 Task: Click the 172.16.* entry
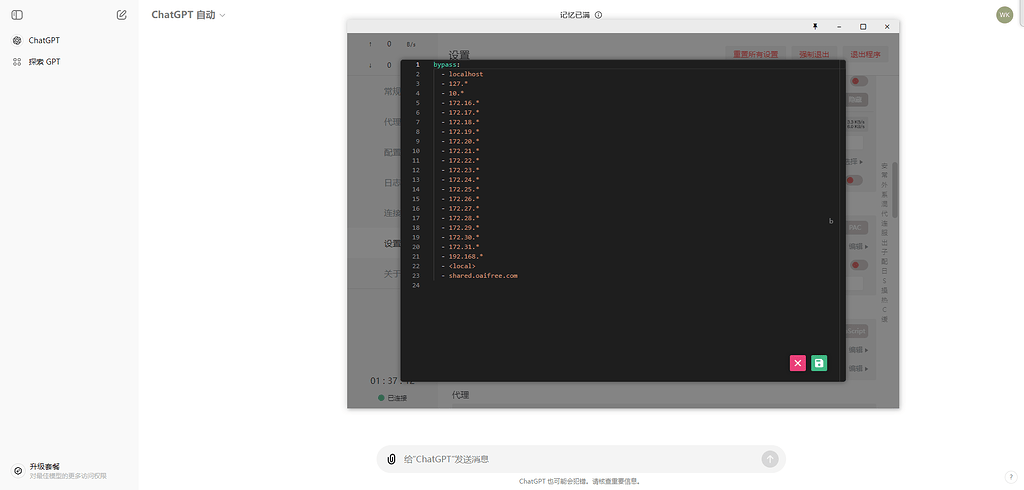click(x=464, y=103)
